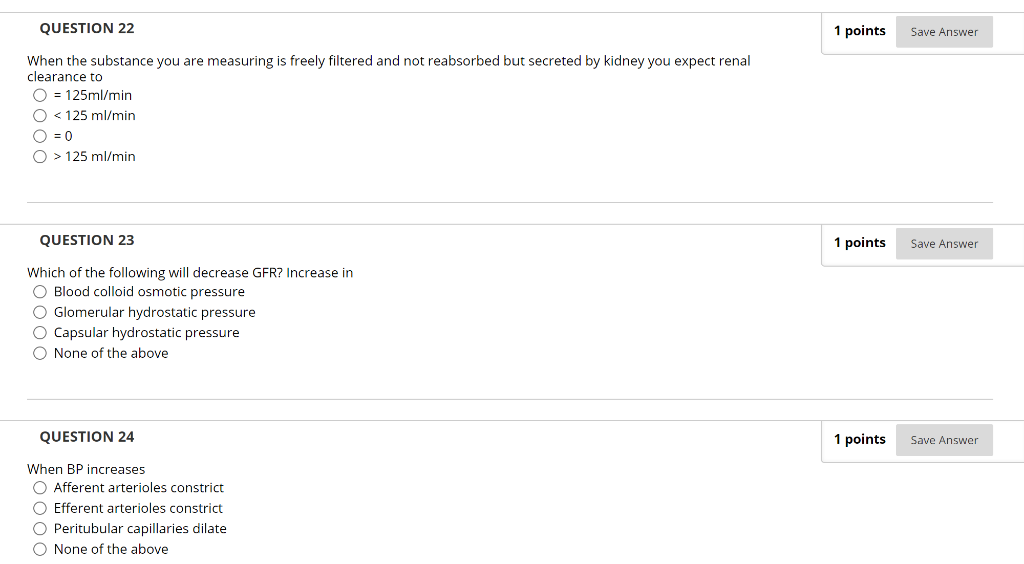The image size is (1024, 564).
Task: Save Answer for Question 24
Action: (944, 440)
